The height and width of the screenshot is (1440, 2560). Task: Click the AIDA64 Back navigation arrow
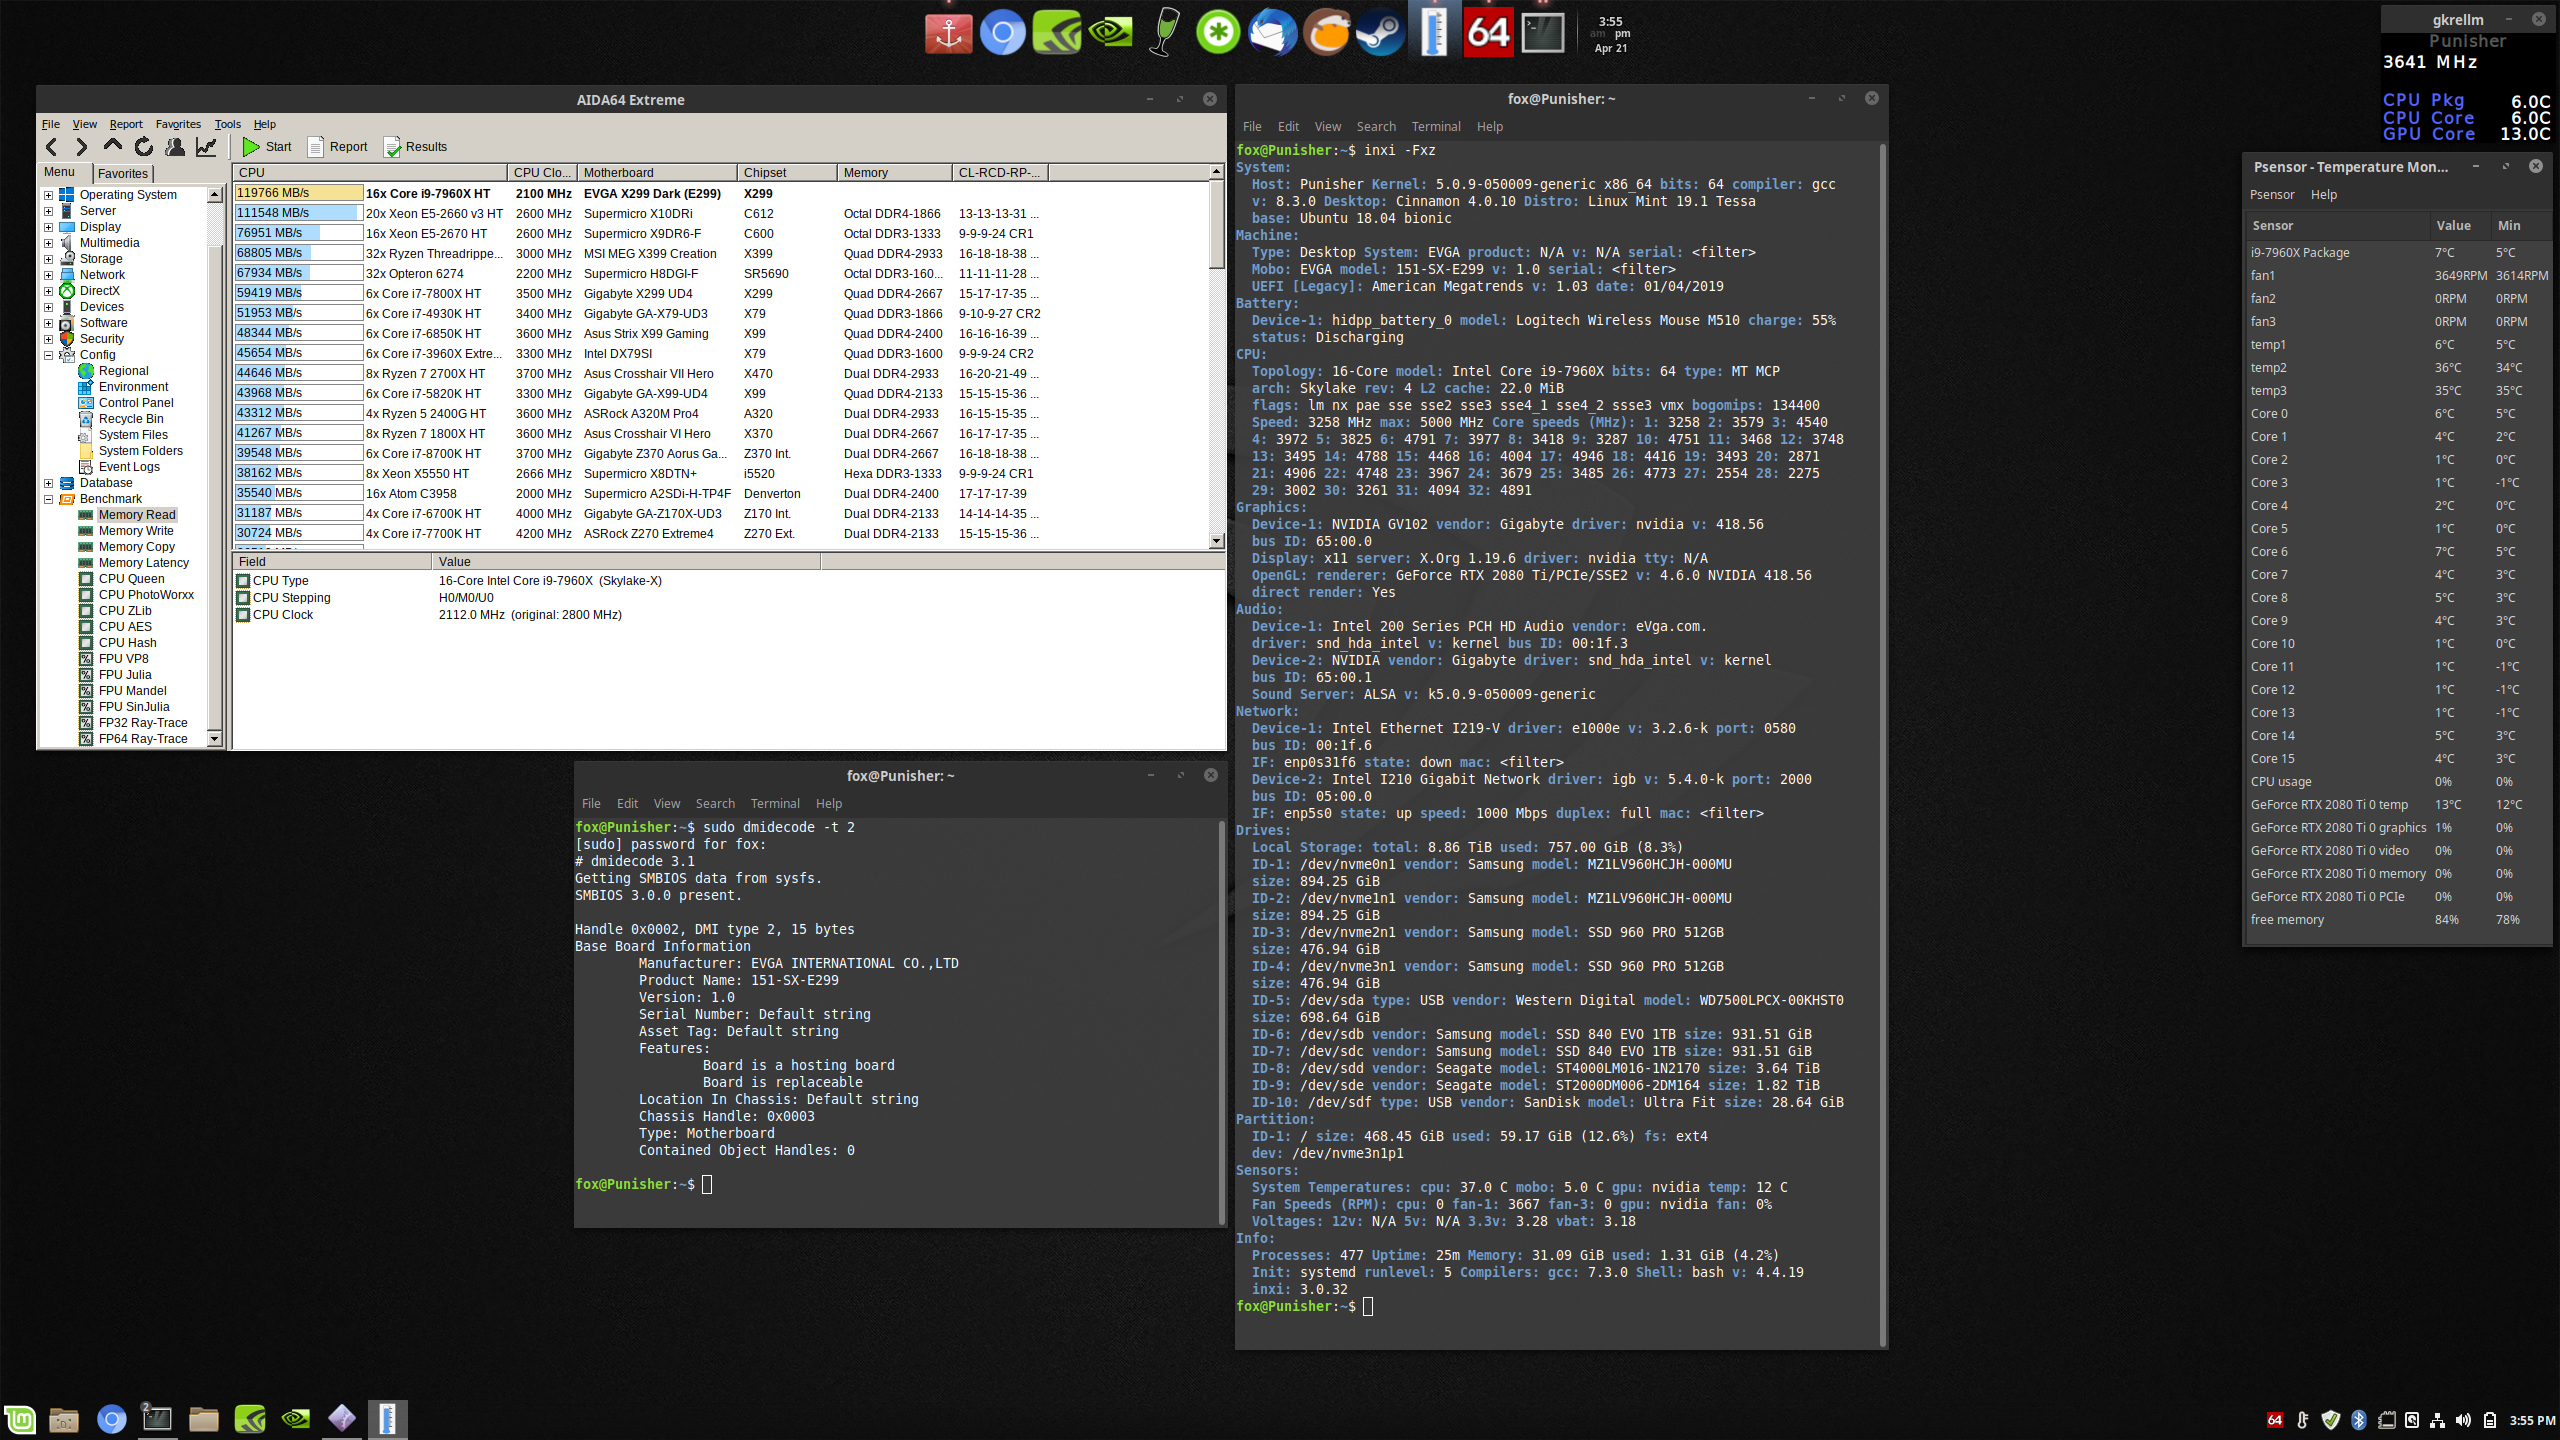click(x=51, y=147)
